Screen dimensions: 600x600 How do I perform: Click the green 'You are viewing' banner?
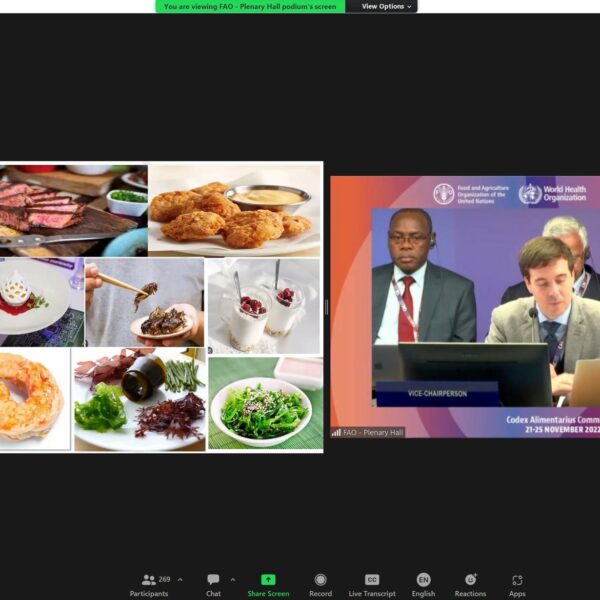click(x=250, y=6)
